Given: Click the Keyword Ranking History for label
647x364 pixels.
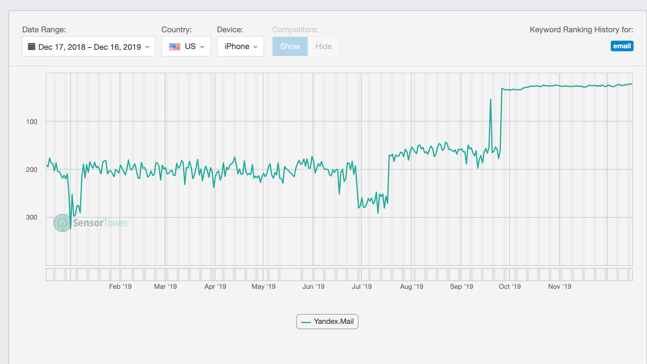Looking at the screenshot, I should 581,30.
